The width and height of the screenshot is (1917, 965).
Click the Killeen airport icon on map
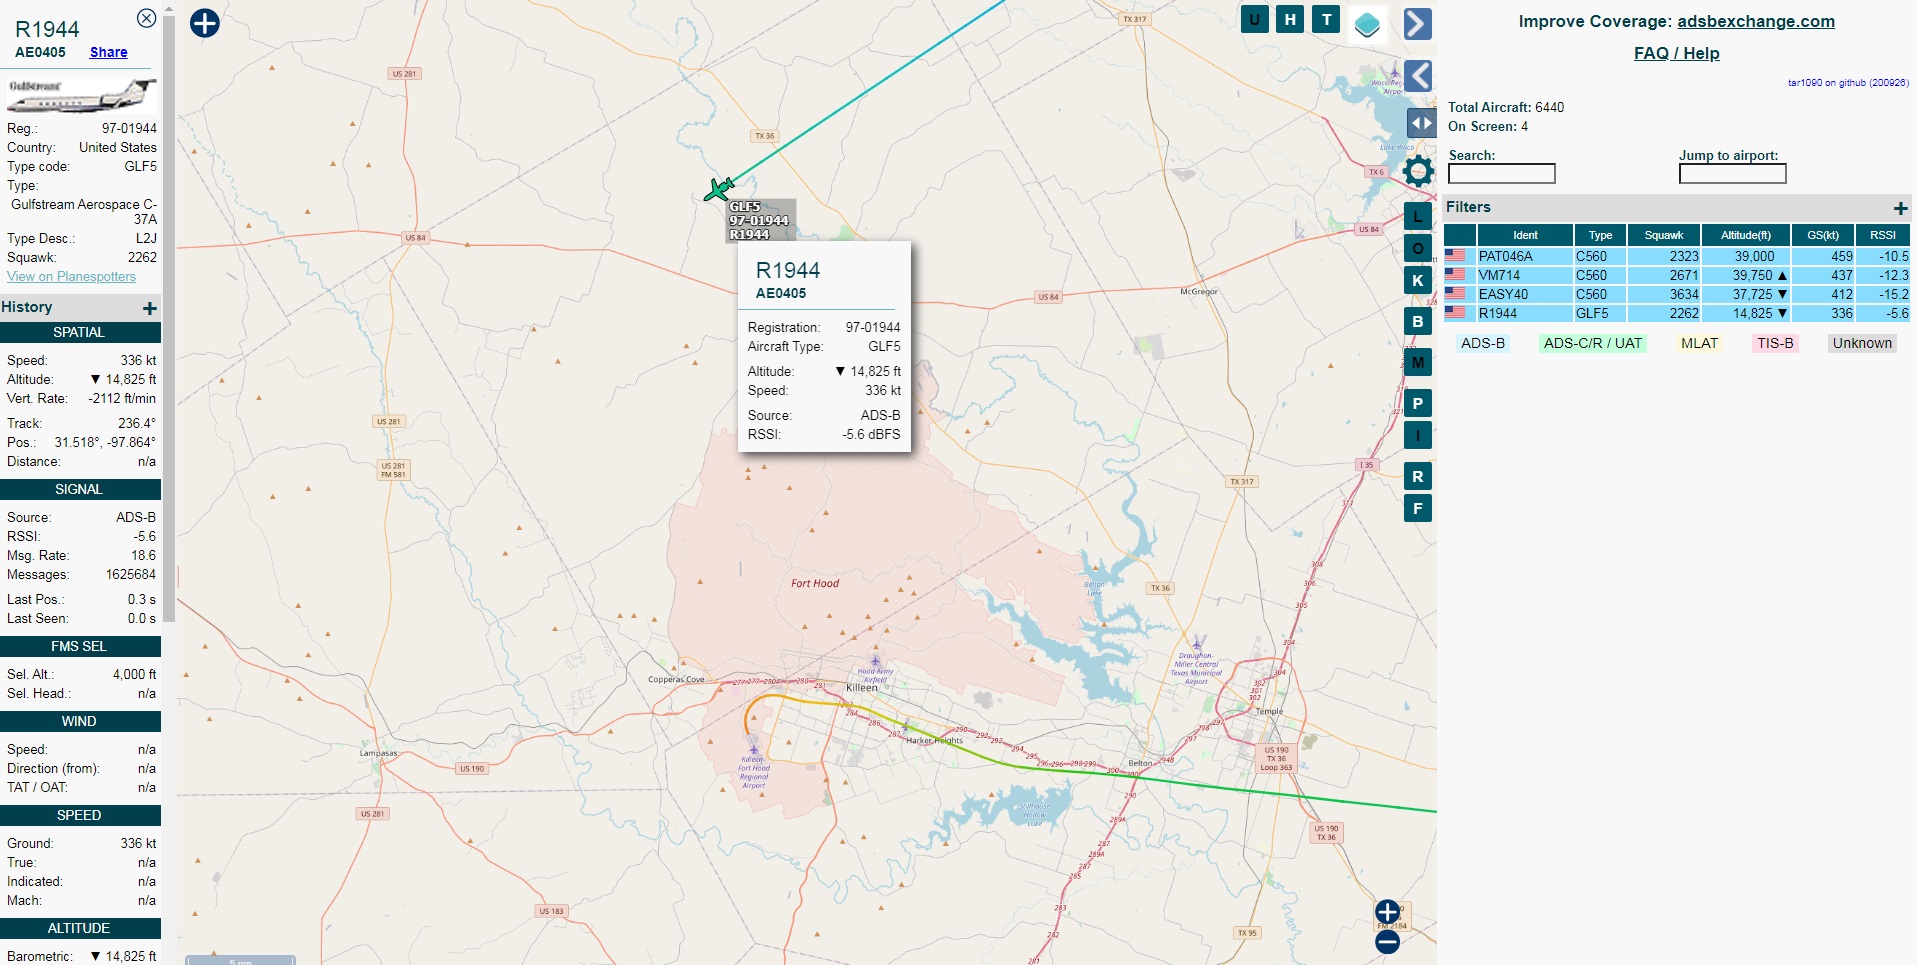[x=754, y=749]
